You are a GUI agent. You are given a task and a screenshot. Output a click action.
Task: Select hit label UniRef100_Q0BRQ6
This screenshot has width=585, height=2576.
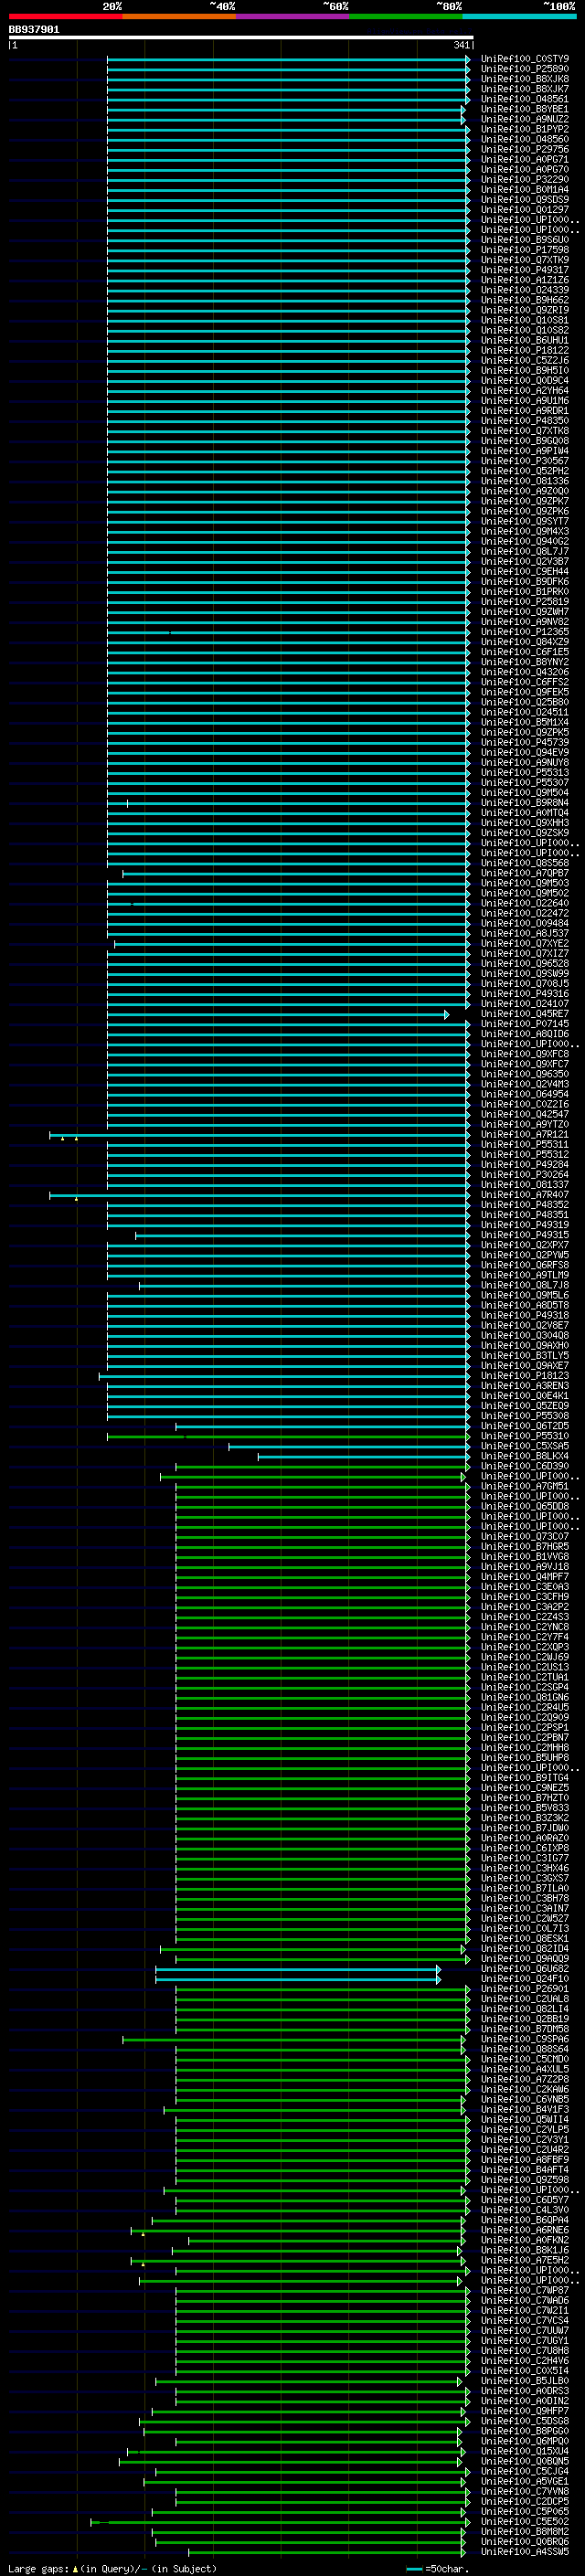(524, 2542)
